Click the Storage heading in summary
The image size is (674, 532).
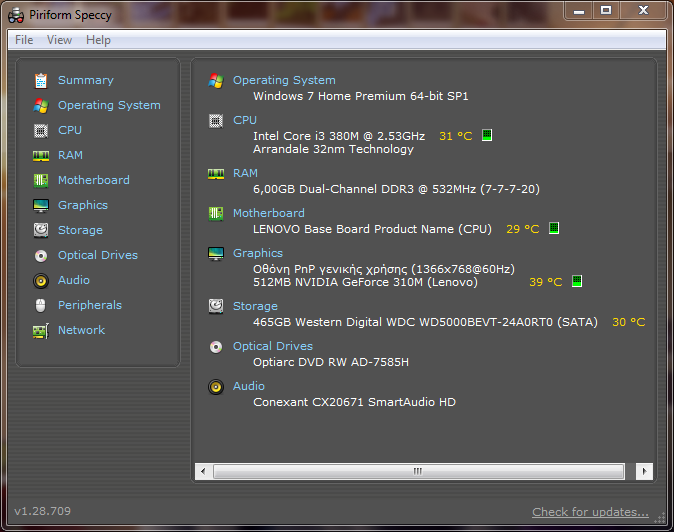pyautogui.click(x=255, y=306)
